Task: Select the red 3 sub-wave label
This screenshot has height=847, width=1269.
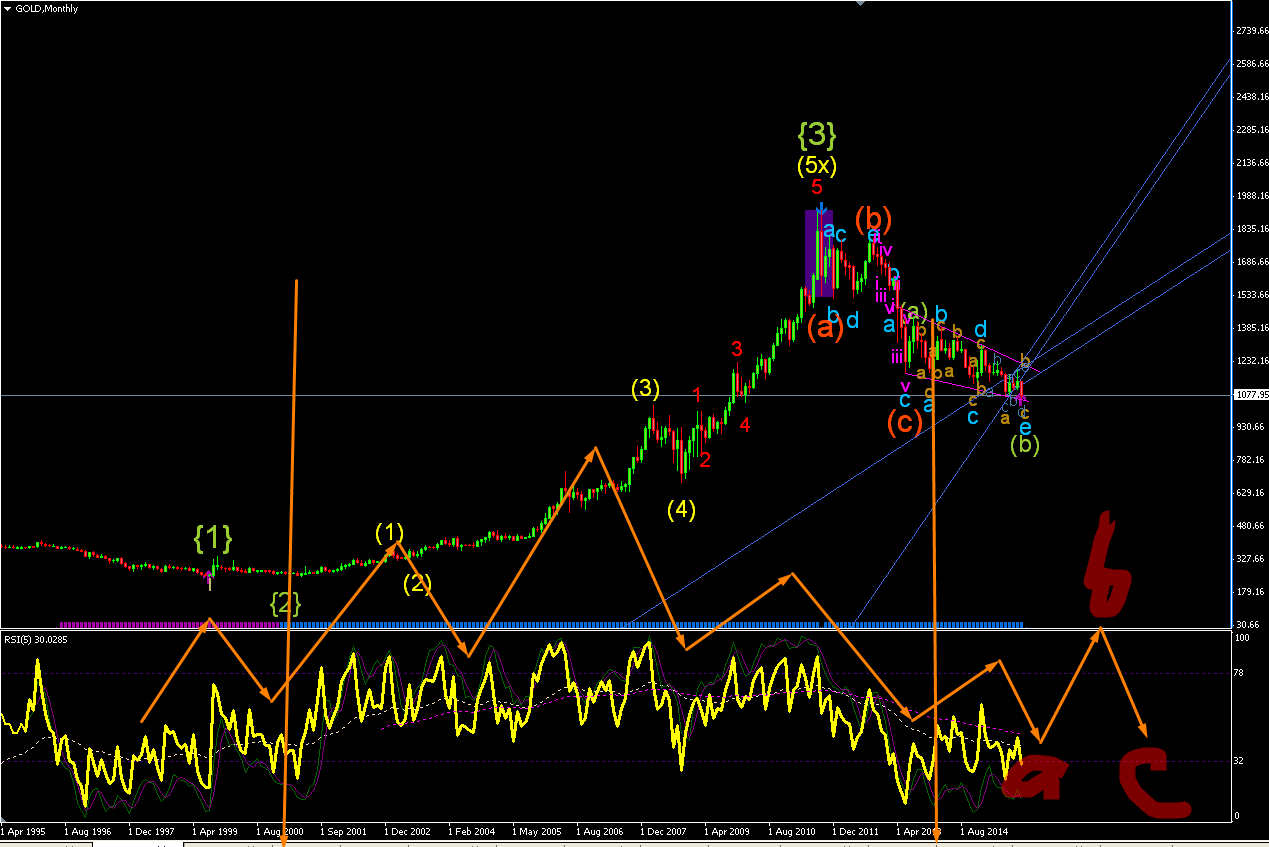Action: [x=736, y=349]
